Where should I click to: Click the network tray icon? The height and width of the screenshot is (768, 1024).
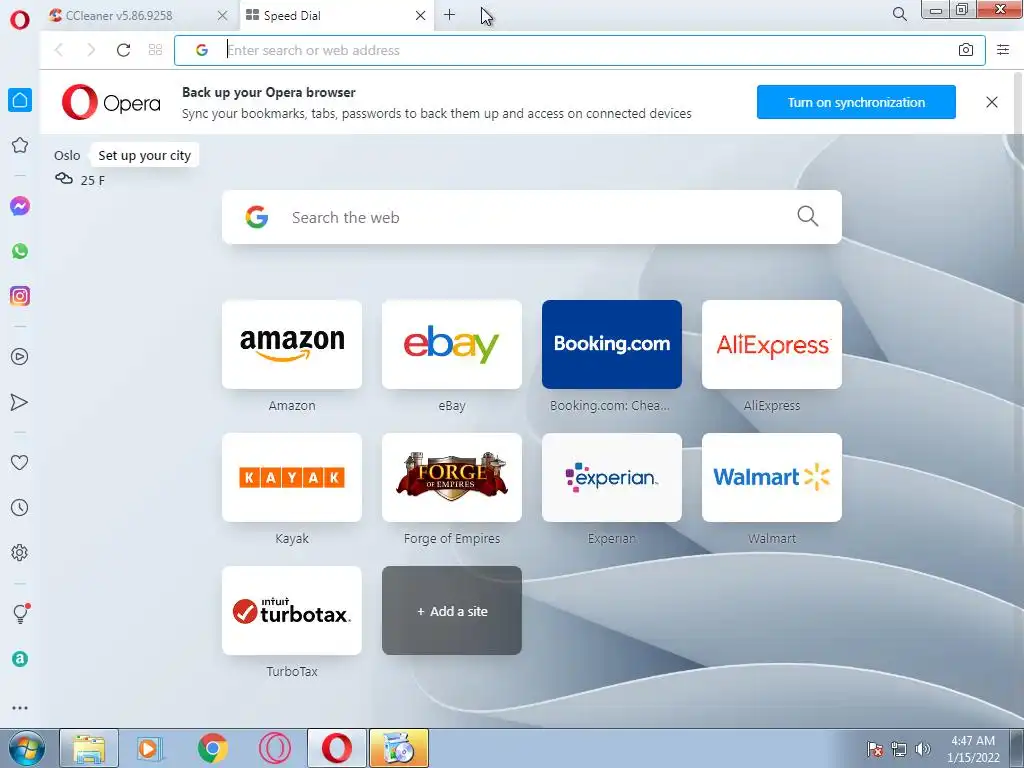[x=899, y=749]
